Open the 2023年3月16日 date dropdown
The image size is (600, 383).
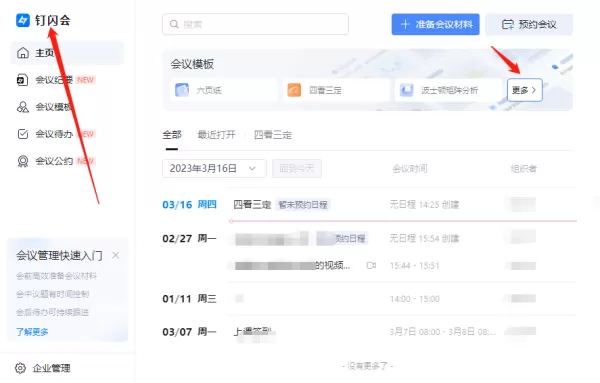click(x=214, y=168)
